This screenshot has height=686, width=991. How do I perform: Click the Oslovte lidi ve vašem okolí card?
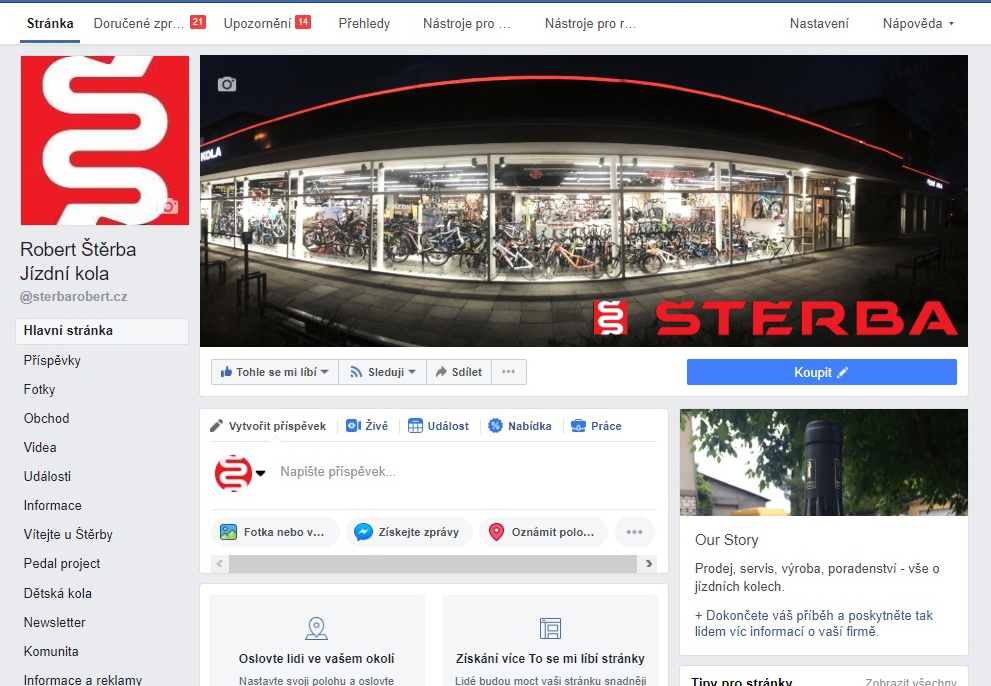click(317, 640)
